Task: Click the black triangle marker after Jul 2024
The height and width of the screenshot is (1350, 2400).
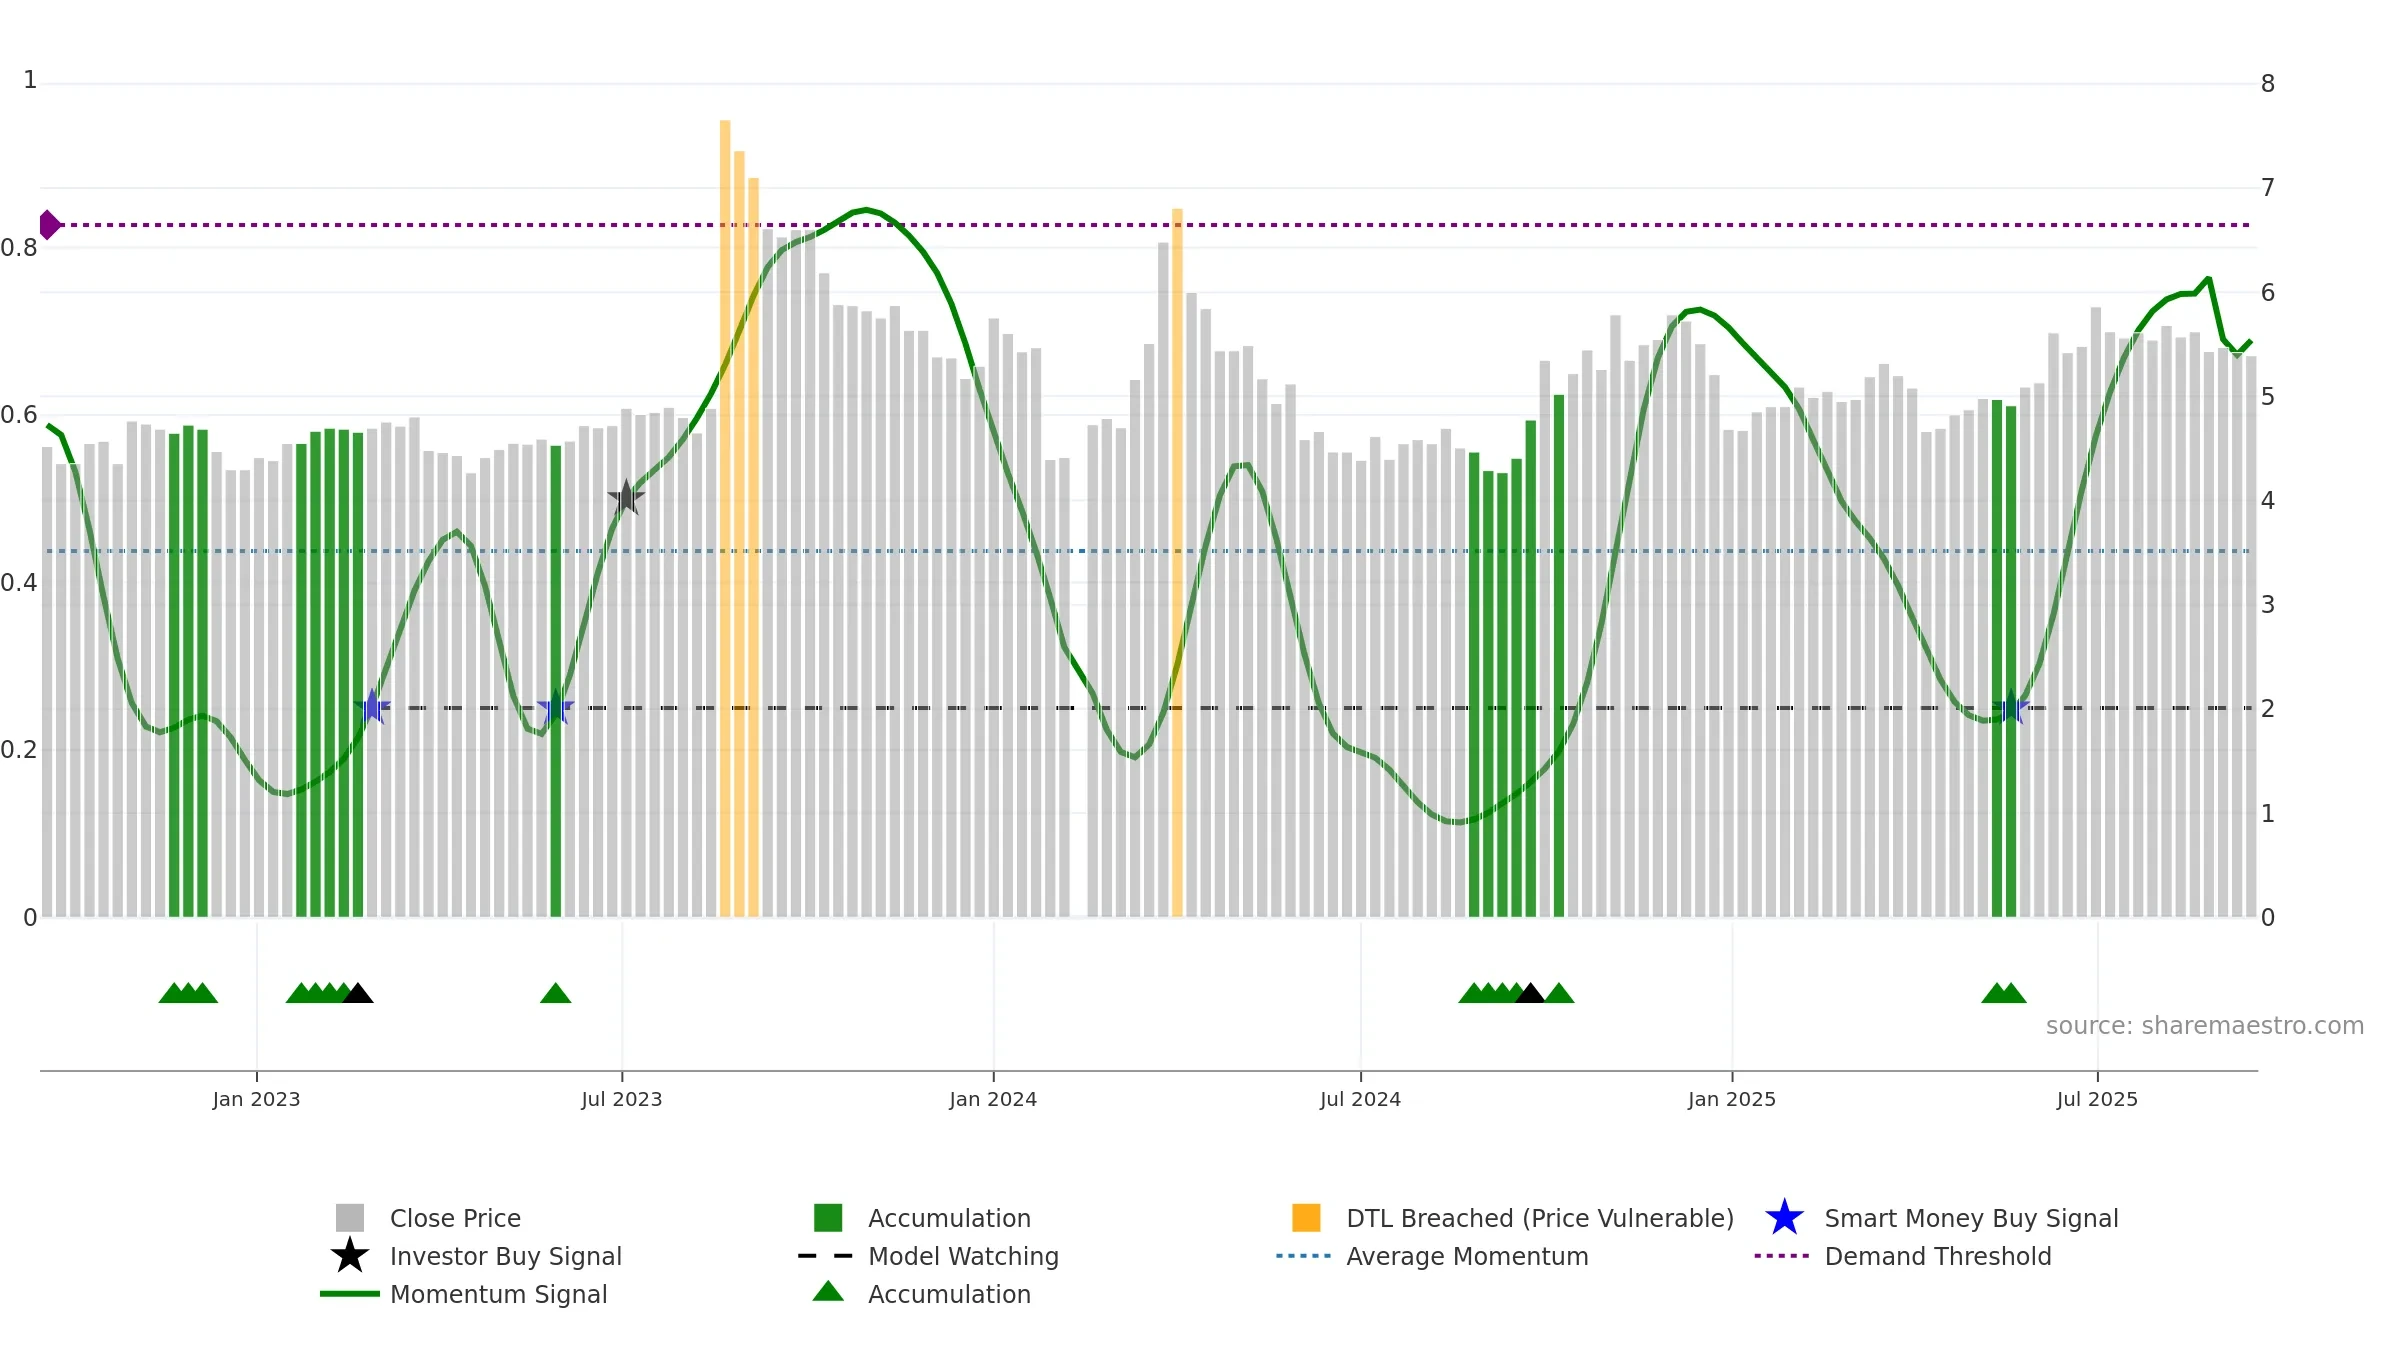Action: pyautogui.click(x=1529, y=993)
